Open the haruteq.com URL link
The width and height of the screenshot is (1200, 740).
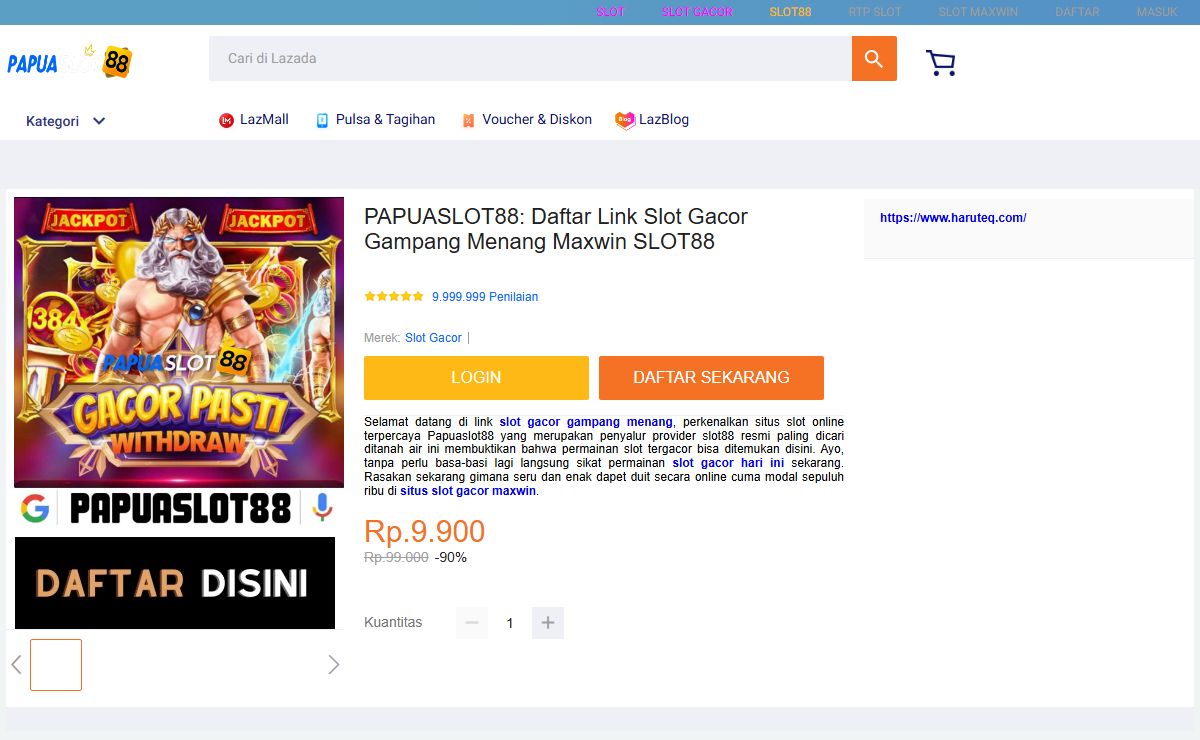point(953,218)
